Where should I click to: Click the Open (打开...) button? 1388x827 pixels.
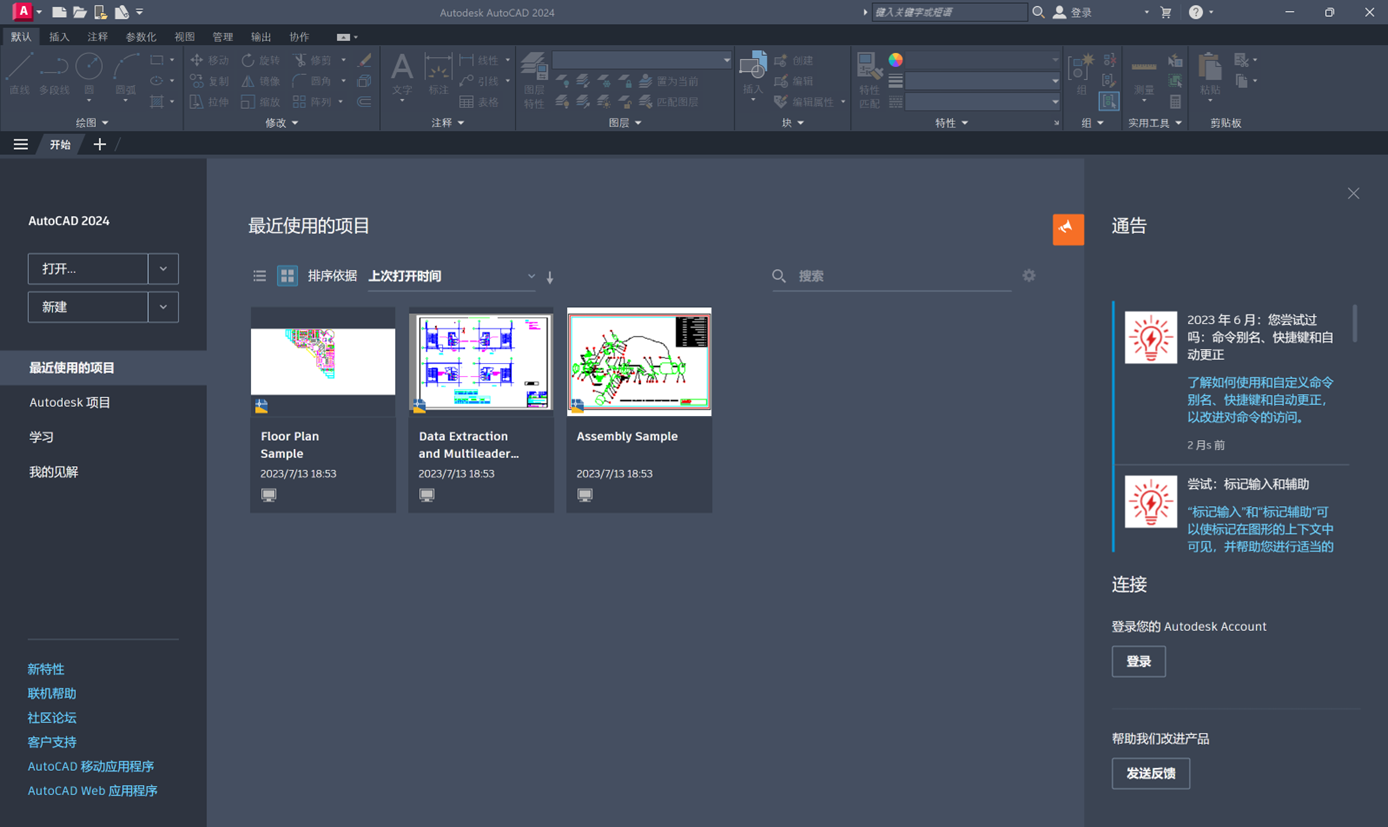(88, 269)
